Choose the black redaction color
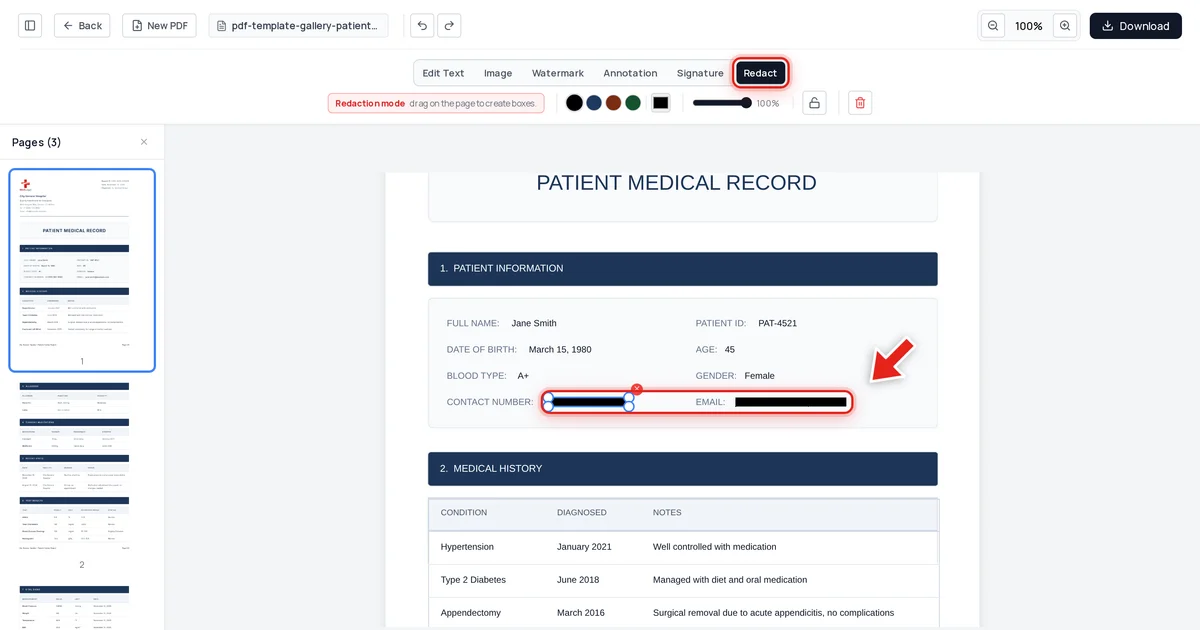1200x630 pixels. [x=574, y=103]
